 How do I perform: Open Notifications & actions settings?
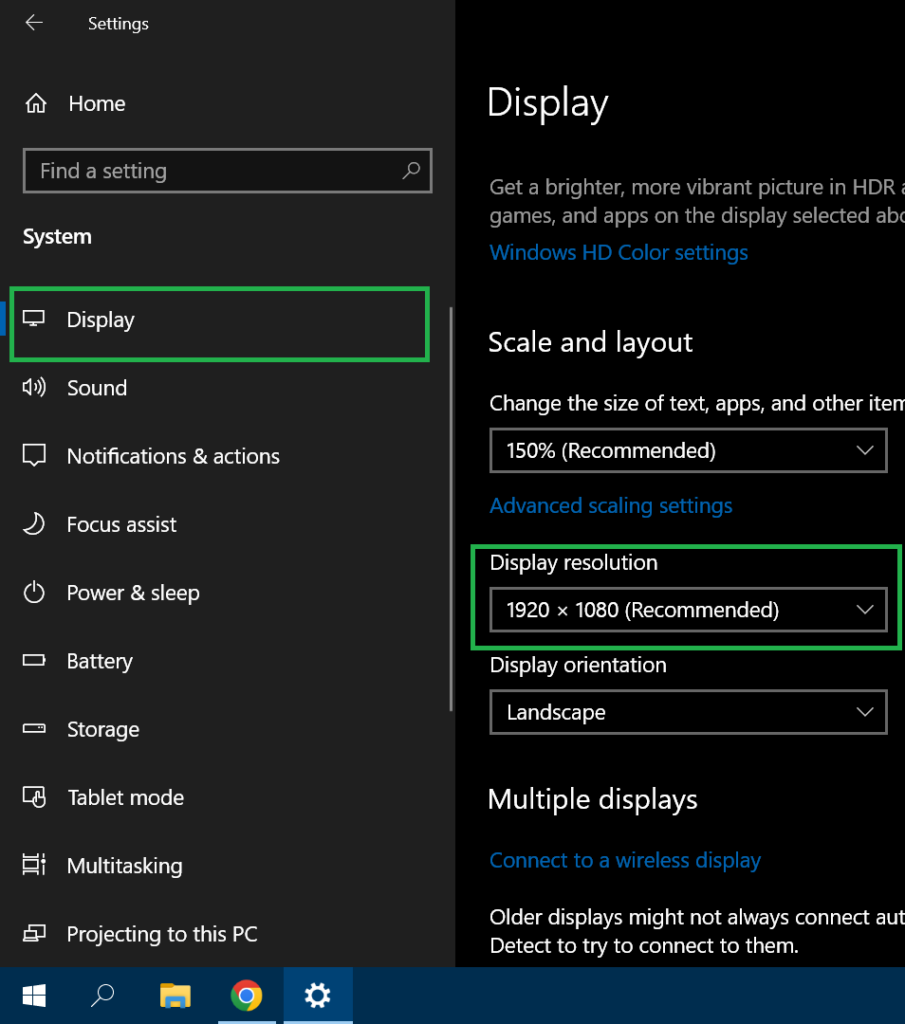pyautogui.click(x=172, y=456)
